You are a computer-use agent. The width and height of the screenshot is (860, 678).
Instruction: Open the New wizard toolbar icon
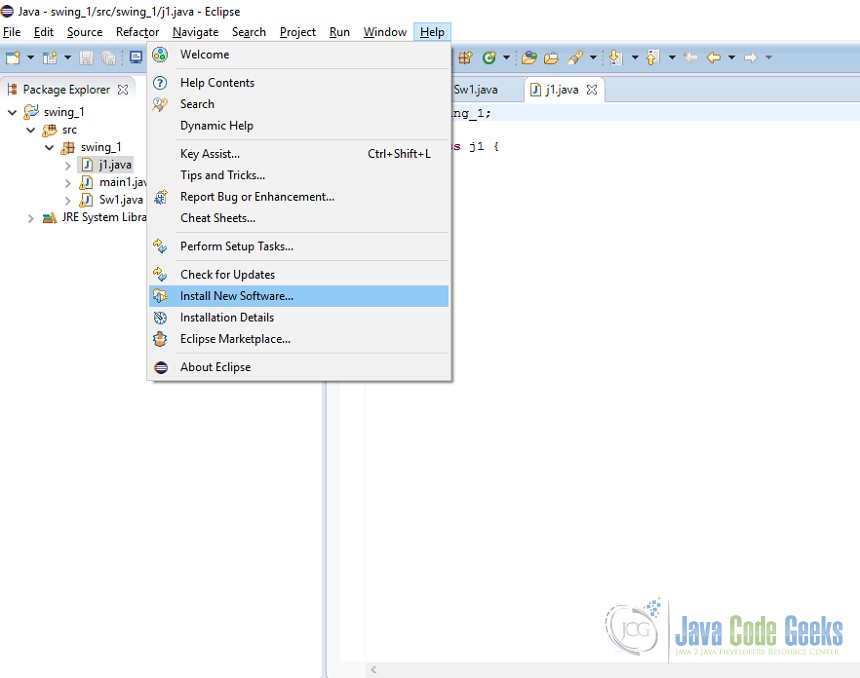click(x=12, y=57)
